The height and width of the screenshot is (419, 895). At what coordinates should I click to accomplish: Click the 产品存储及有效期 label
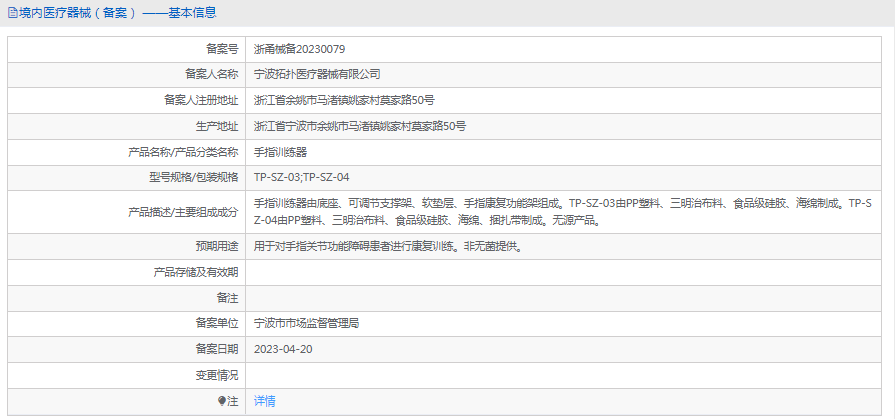(196, 272)
